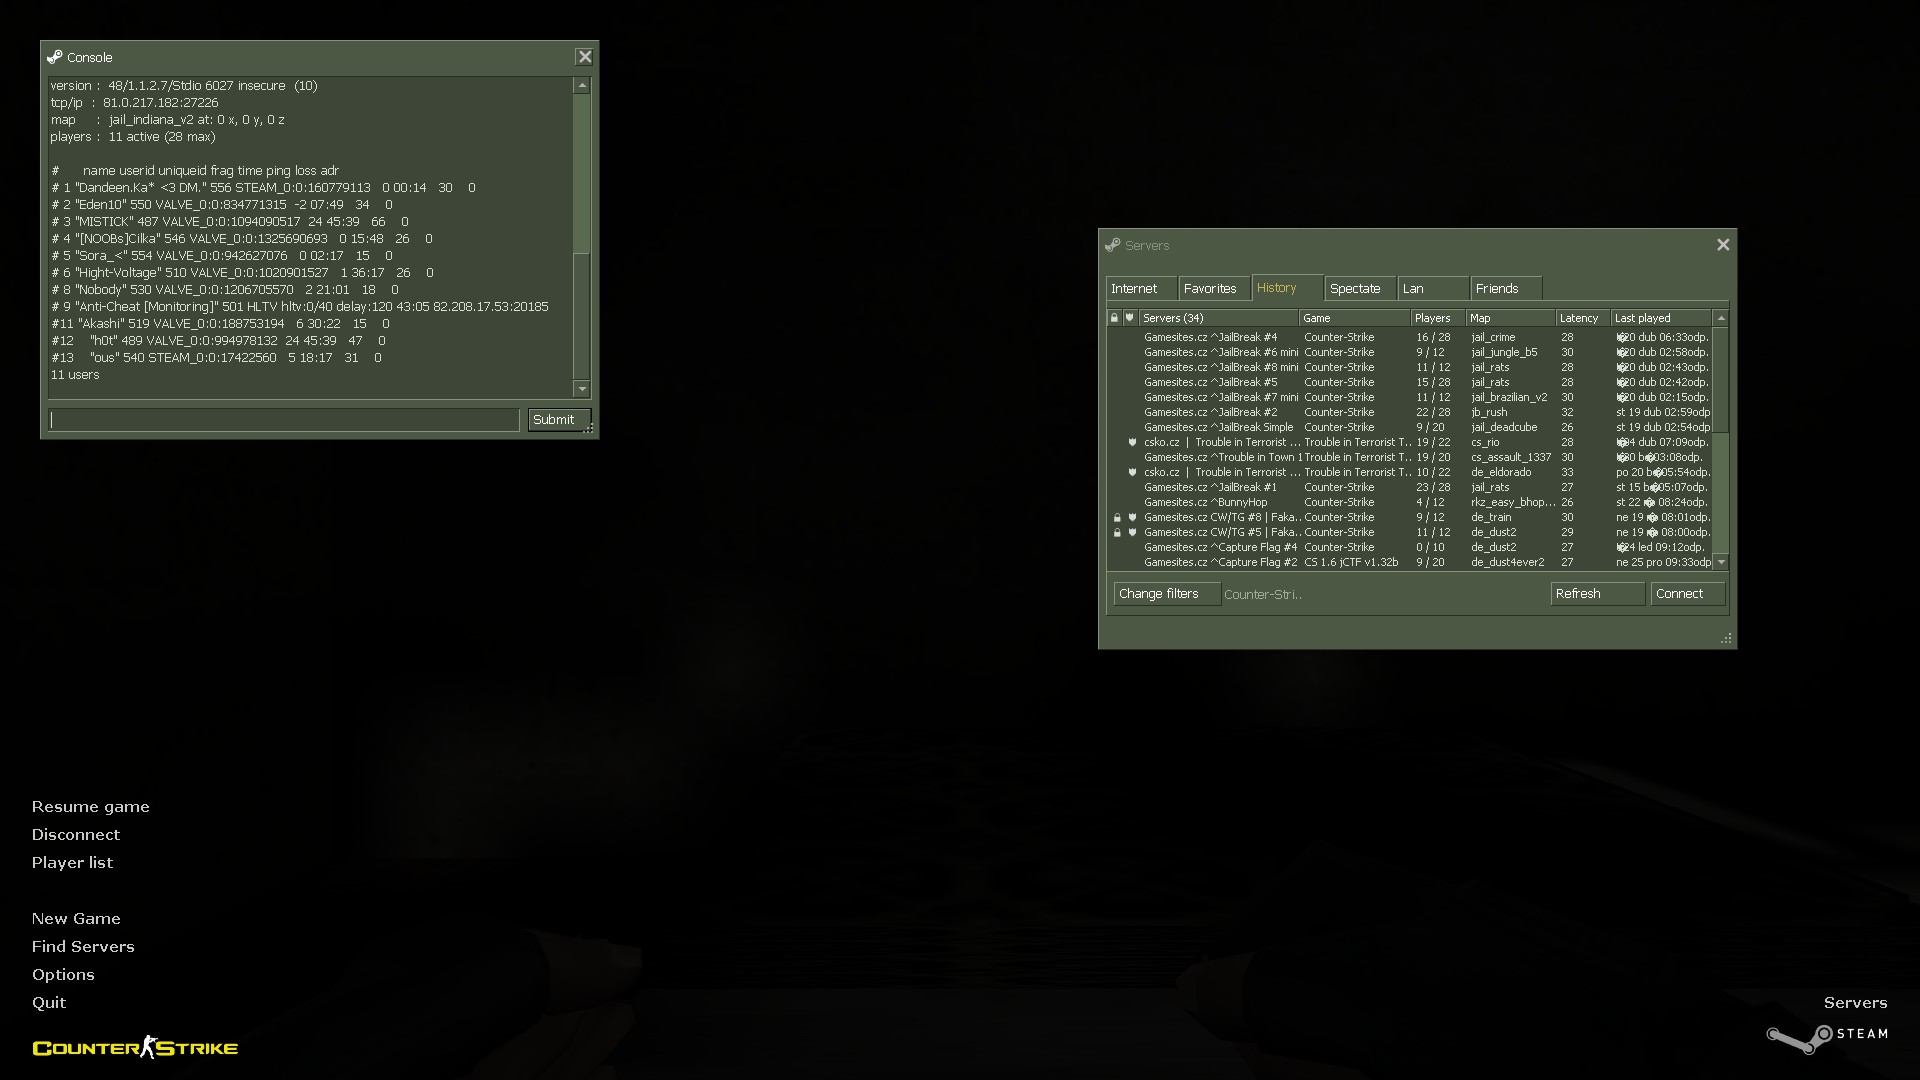Click the jb_rush map cell
Screen dimensions: 1920x1080
tap(1489, 412)
